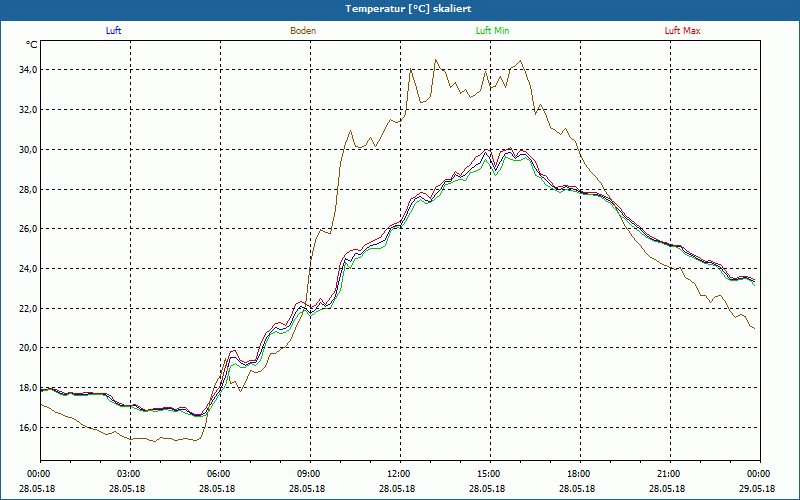Click the blue Luft legend label

(x=113, y=31)
